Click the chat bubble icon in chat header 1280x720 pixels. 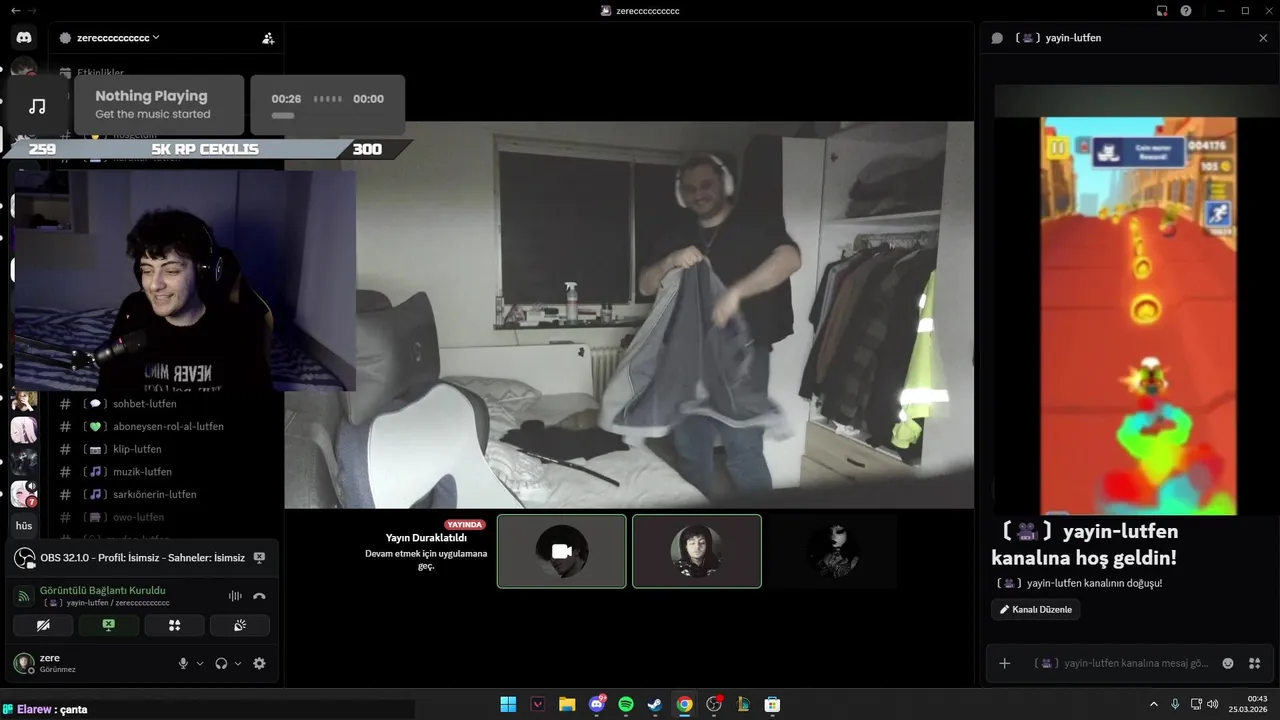tap(997, 38)
